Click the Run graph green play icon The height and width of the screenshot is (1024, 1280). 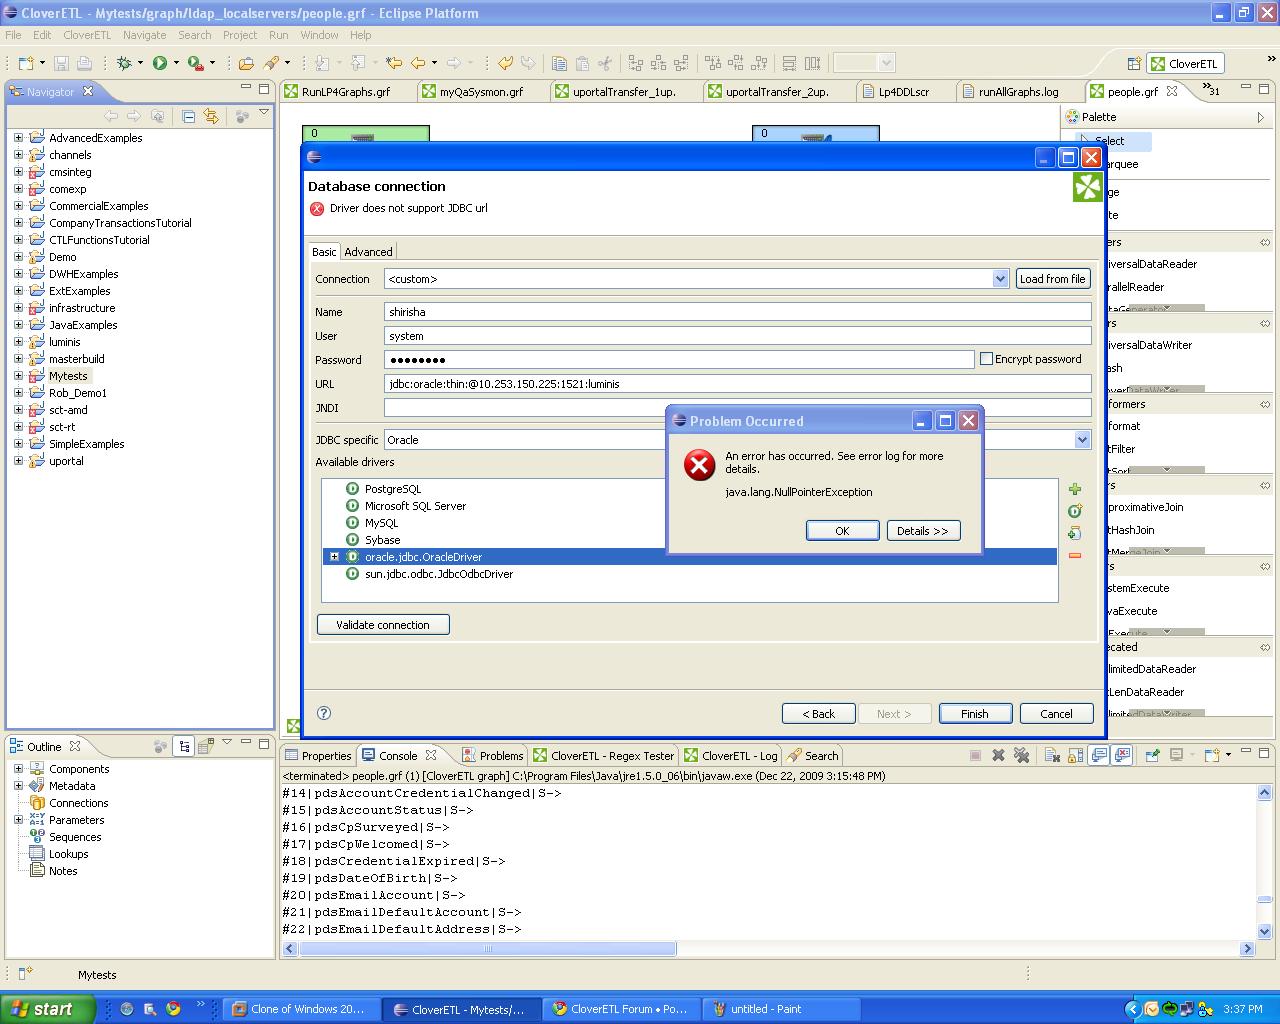[x=159, y=63]
